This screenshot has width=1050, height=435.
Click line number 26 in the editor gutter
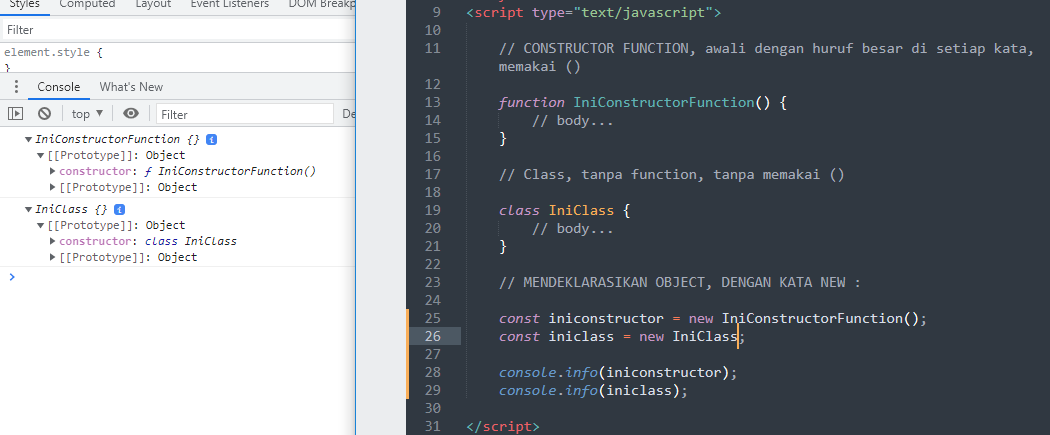433,336
